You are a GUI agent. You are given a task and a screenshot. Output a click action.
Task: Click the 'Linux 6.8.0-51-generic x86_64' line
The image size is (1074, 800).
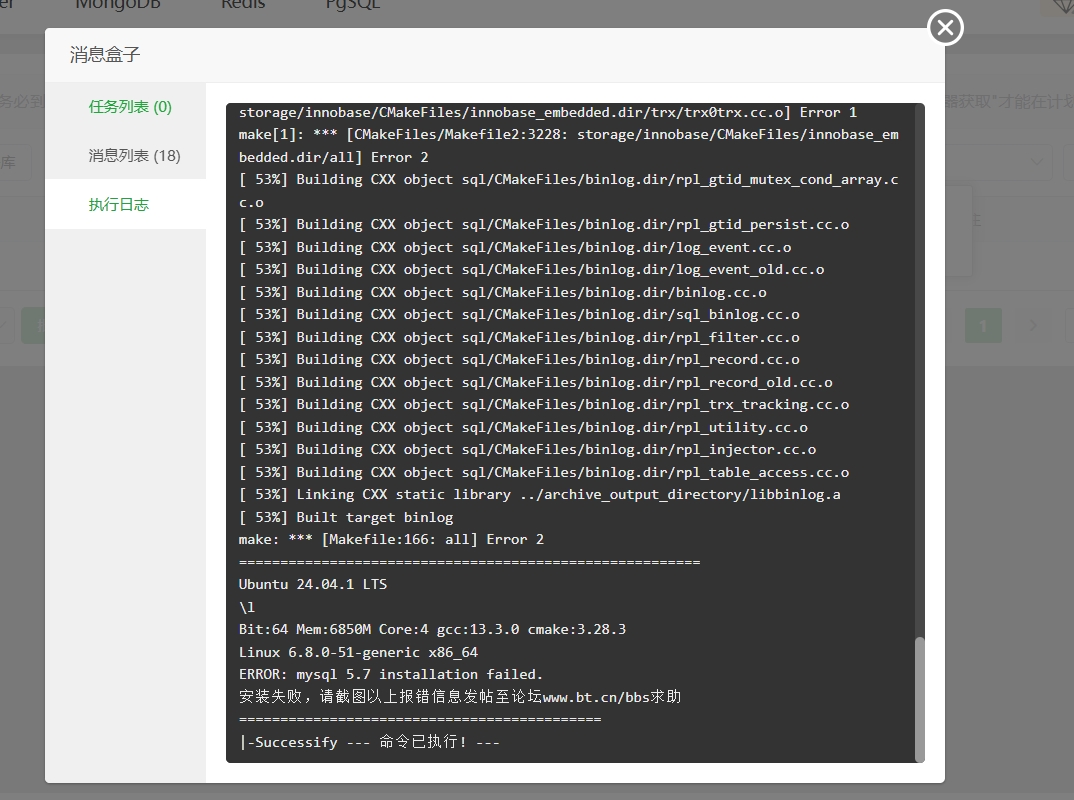point(358,652)
